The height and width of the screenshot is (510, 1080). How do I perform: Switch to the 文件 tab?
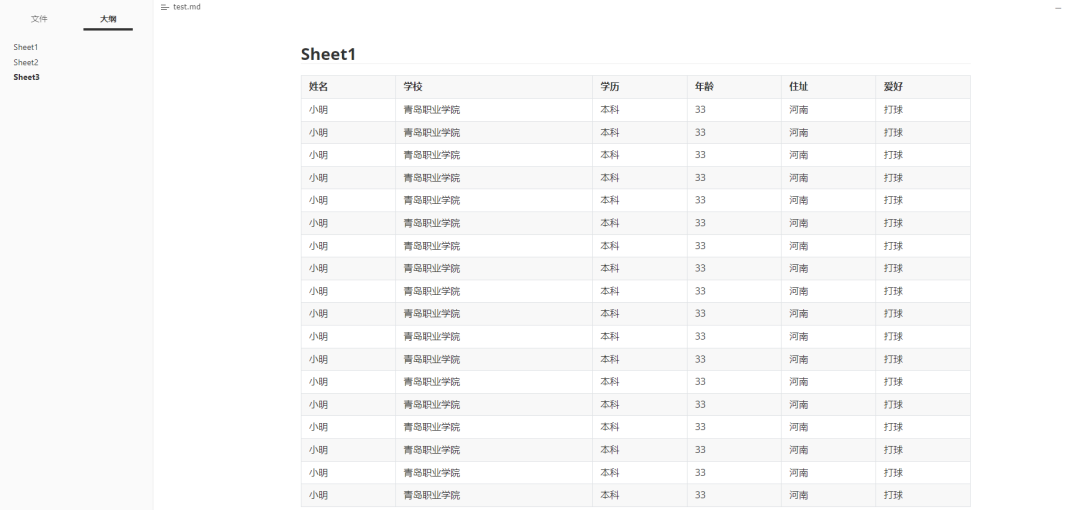click(x=39, y=19)
